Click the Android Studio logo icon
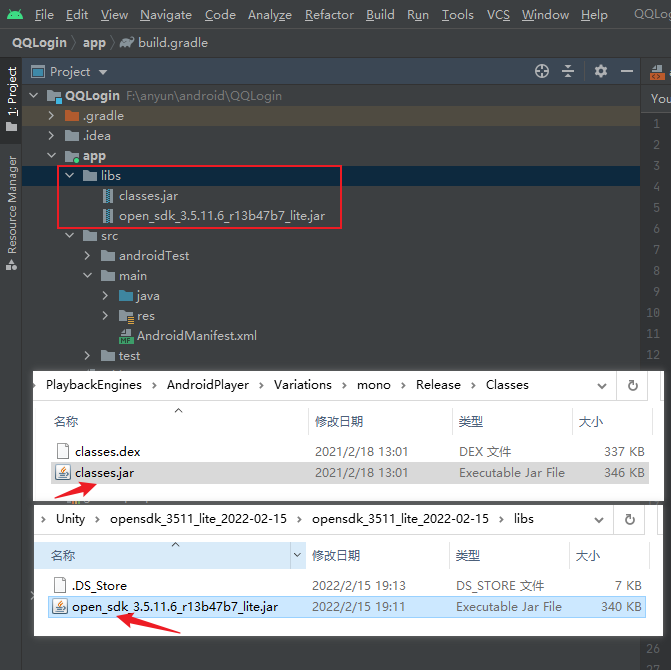 15,15
